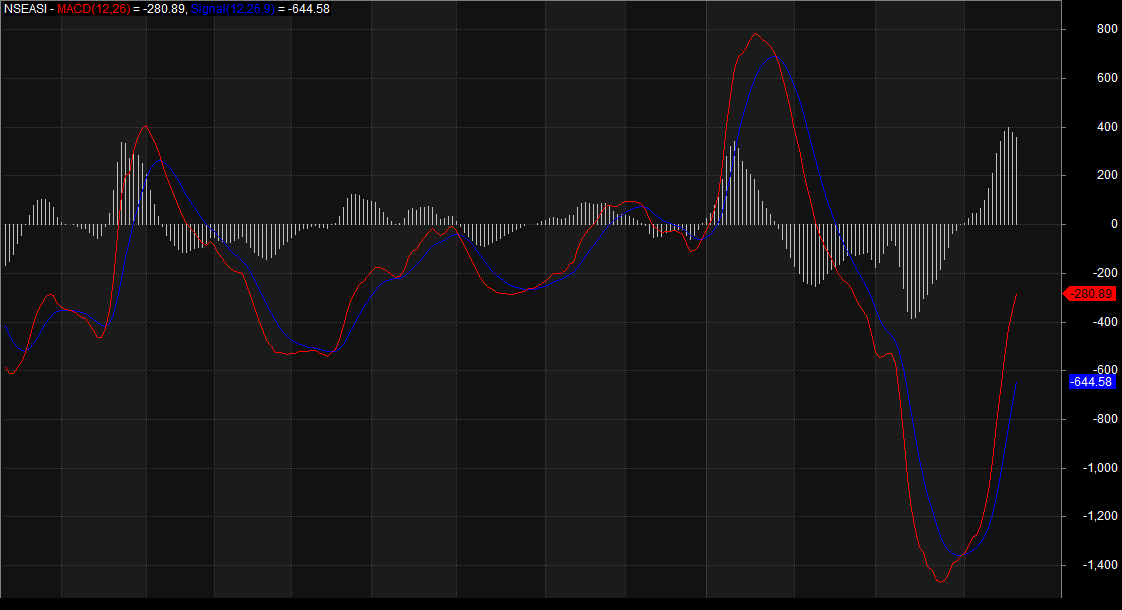Click the -1,000 axis label
The height and width of the screenshot is (610, 1122).
(1101, 468)
